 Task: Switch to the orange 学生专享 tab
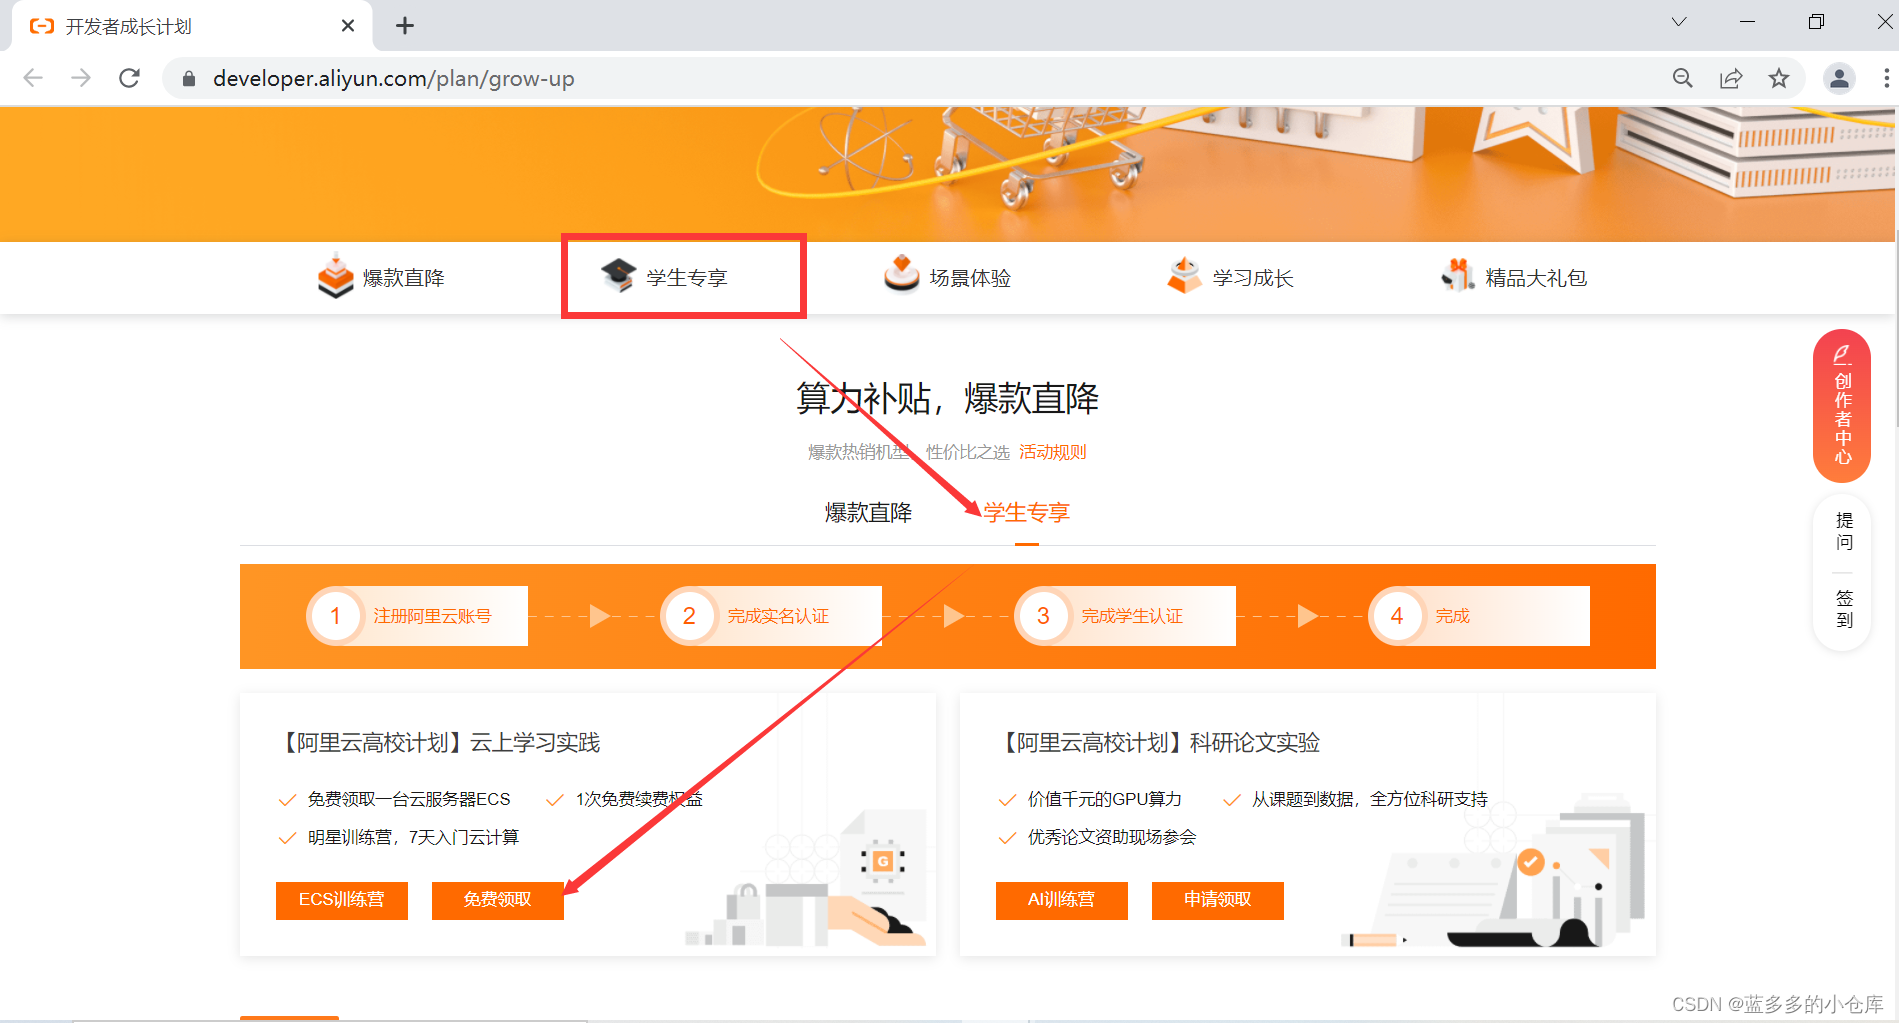click(1026, 513)
